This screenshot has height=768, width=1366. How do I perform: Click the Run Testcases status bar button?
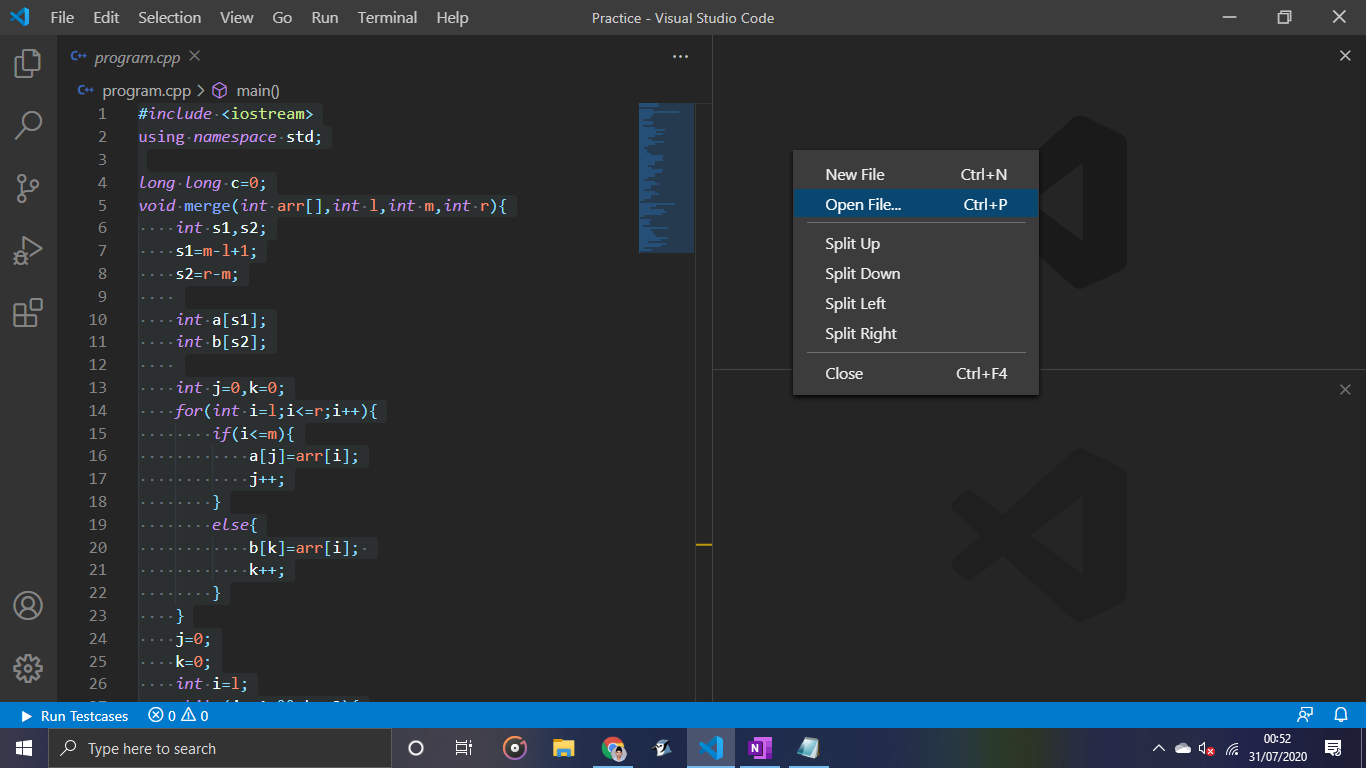75,716
